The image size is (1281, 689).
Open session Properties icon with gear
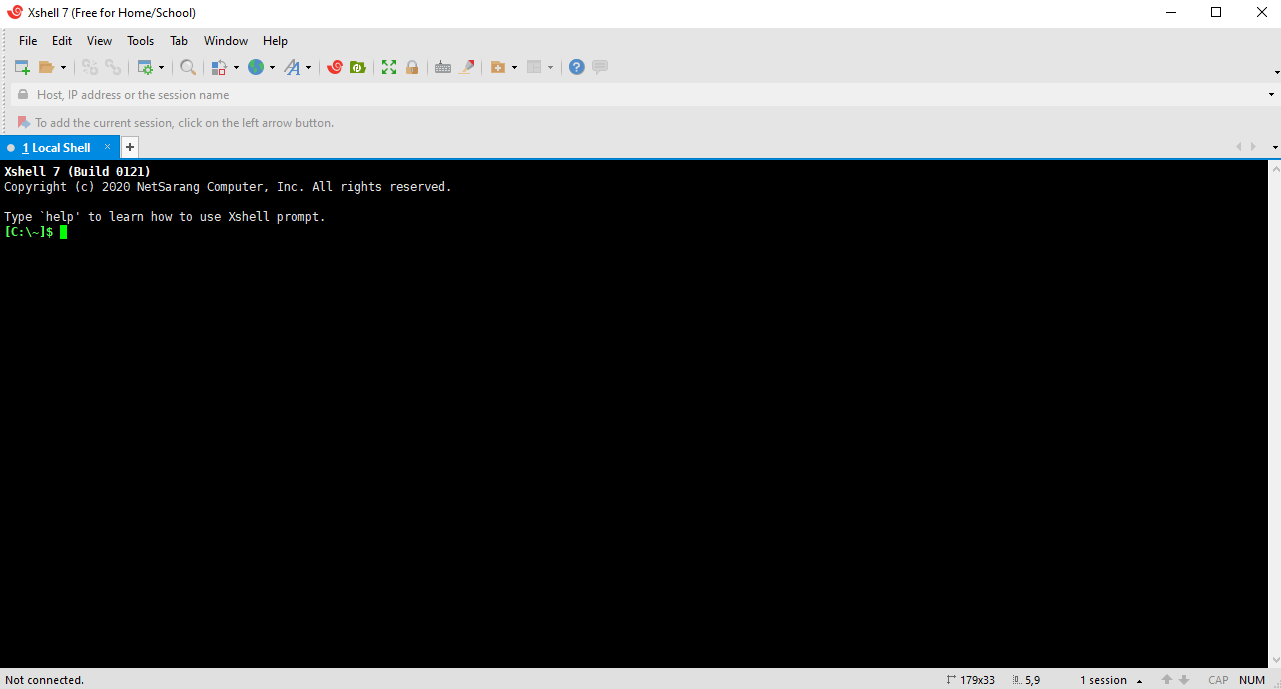coord(145,67)
